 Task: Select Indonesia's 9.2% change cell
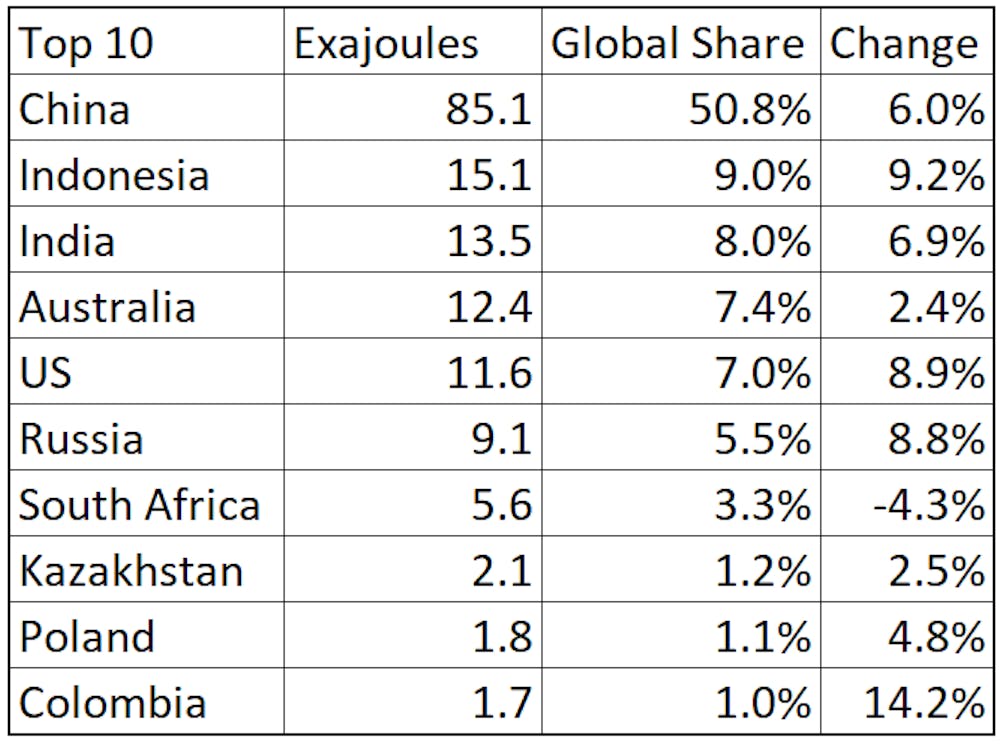(906, 173)
